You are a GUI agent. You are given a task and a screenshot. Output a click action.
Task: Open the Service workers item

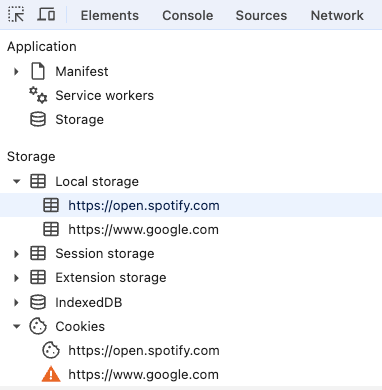(104, 96)
